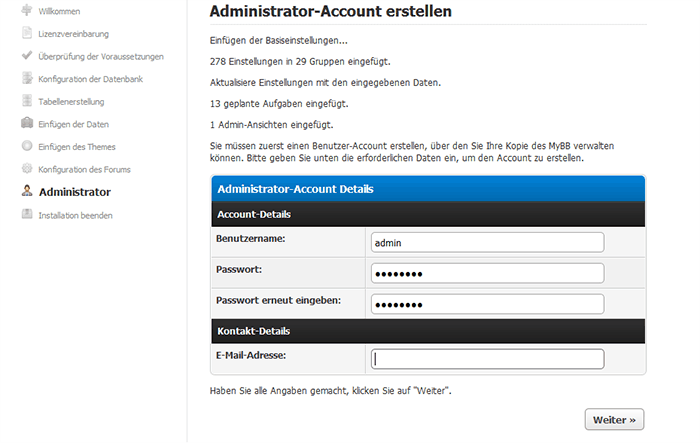
Task: Select the Lizenzvereinbarung step label
Action: 73,34
